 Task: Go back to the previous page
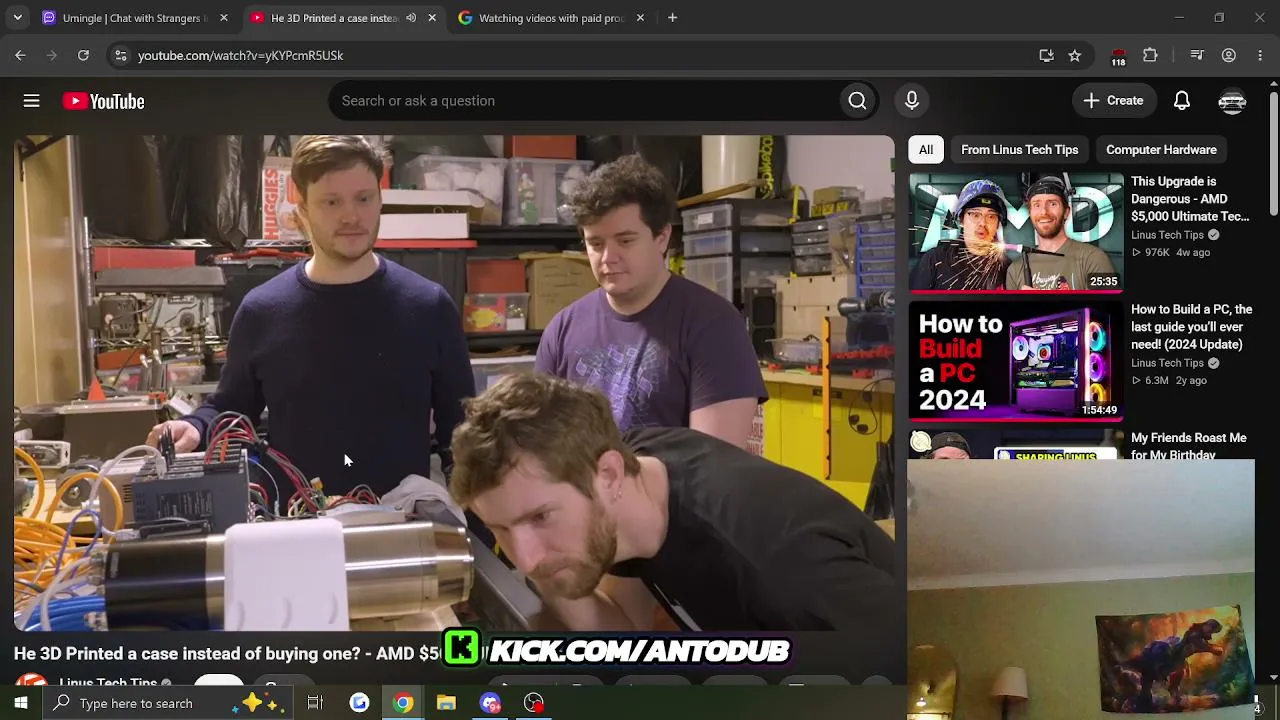pyautogui.click(x=20, y=55)
